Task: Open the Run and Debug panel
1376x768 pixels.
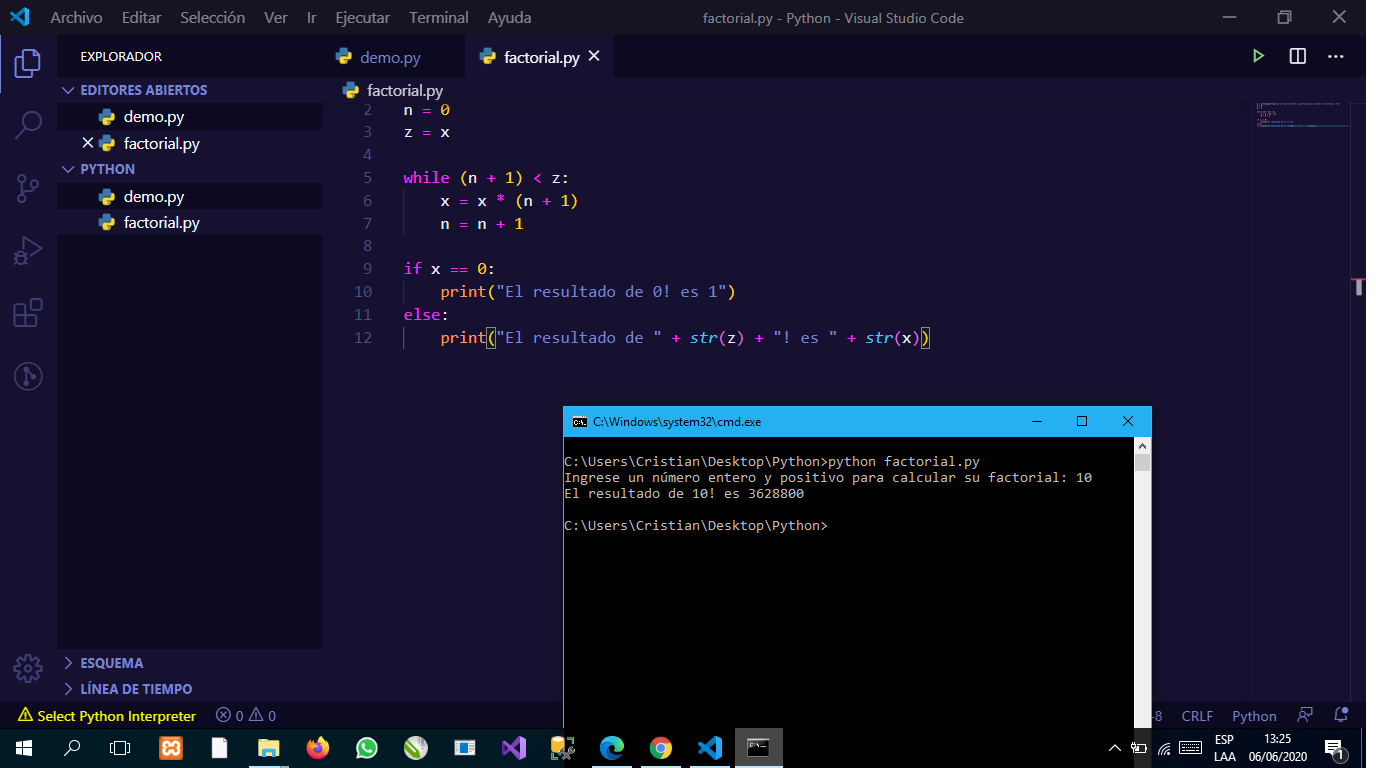Action: pos(27,250)
